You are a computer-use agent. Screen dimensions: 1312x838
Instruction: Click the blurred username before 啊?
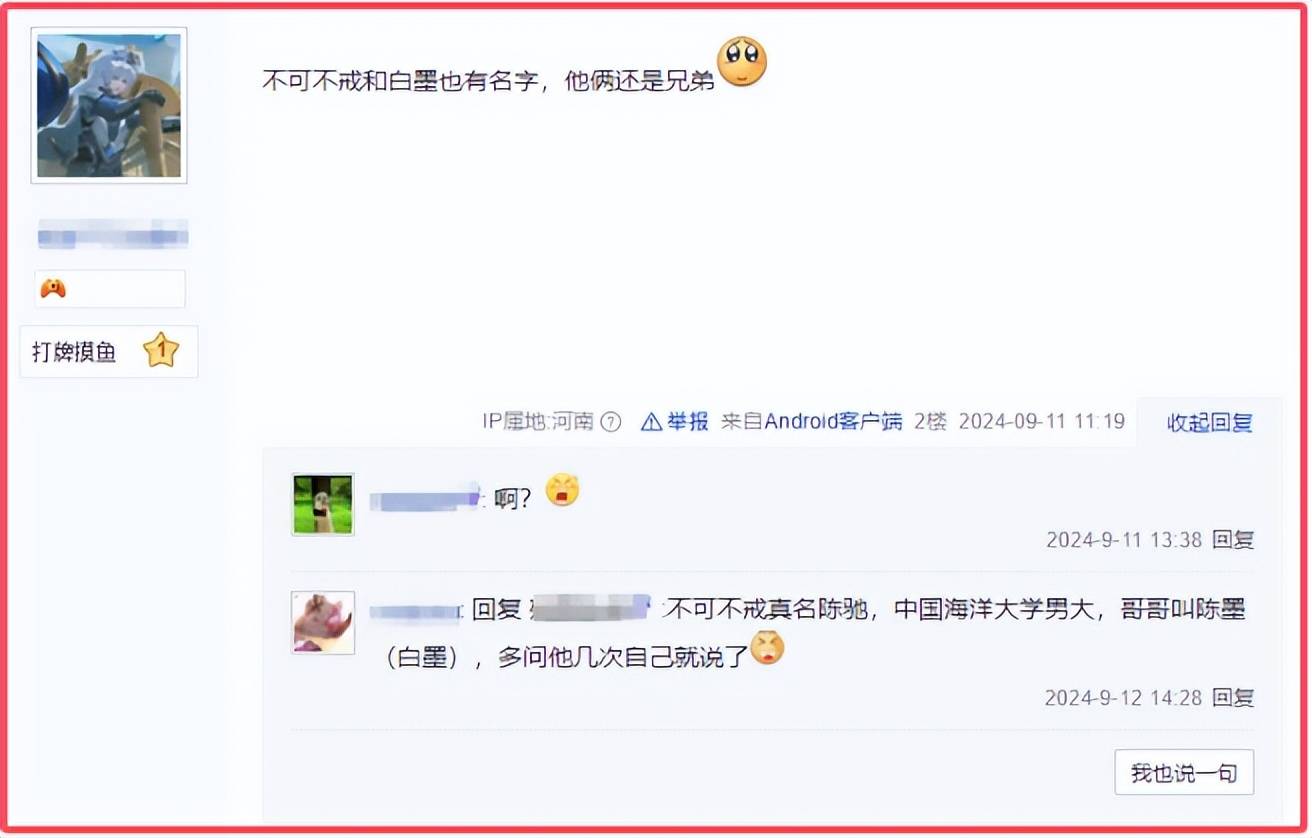[x=427, y=497]
